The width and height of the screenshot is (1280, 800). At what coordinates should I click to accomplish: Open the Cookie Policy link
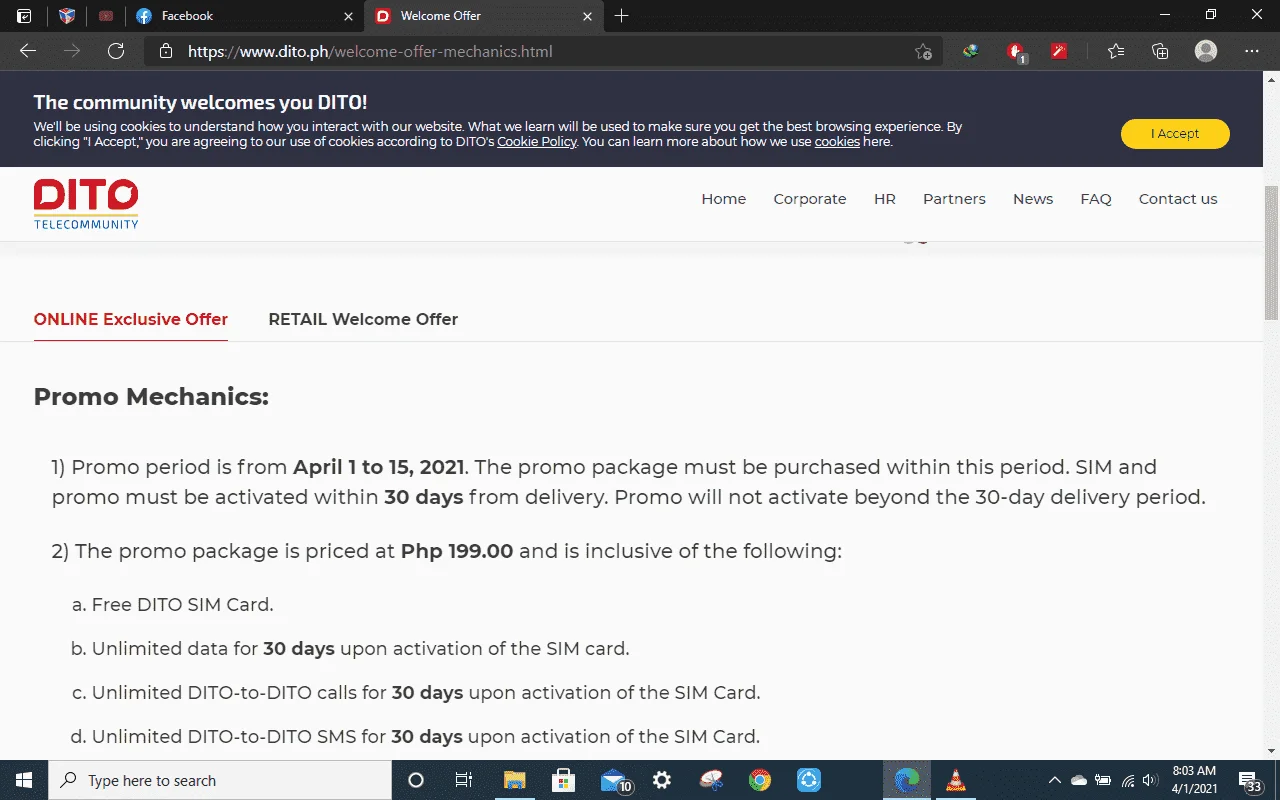click(x=537, y=142)
